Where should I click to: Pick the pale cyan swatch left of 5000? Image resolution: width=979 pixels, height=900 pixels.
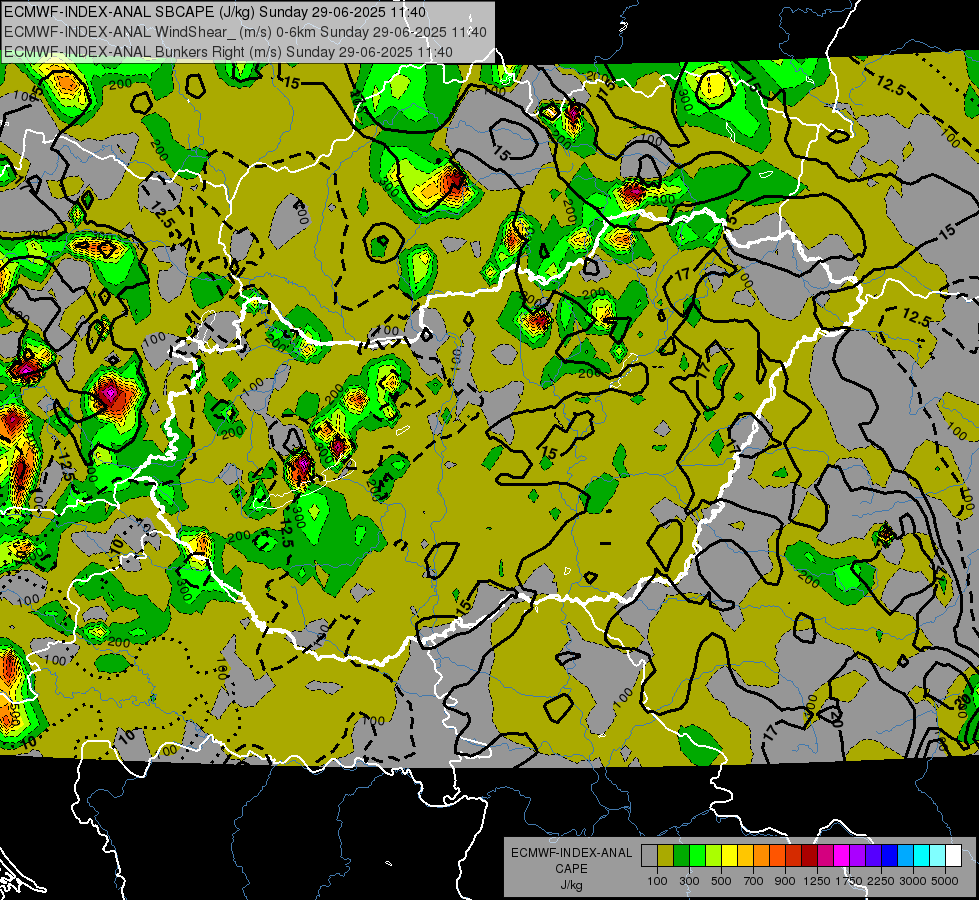[x=937, y=856]
